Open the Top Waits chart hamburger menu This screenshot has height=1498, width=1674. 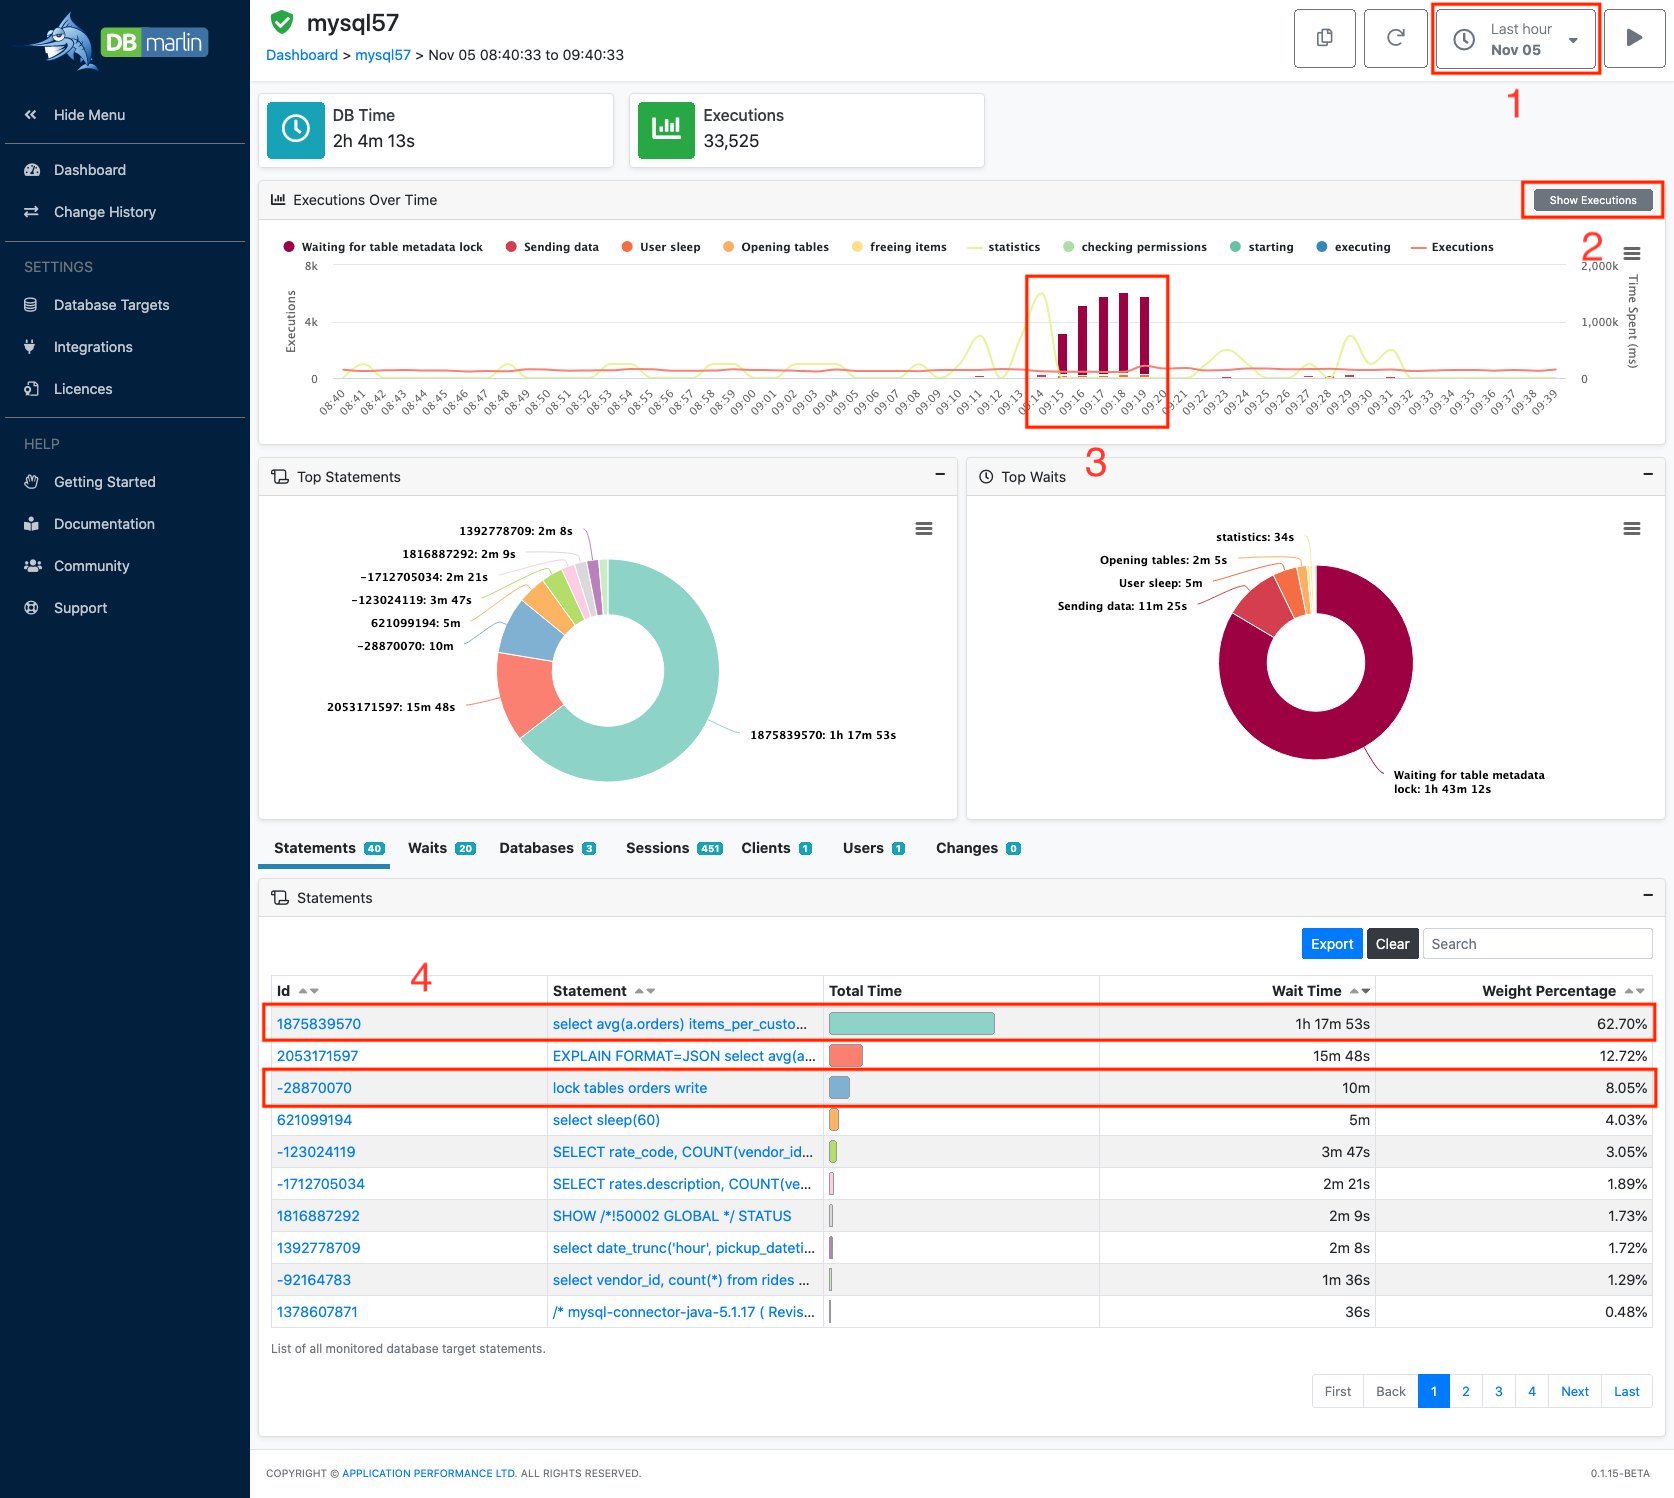tap(1632, 528)
